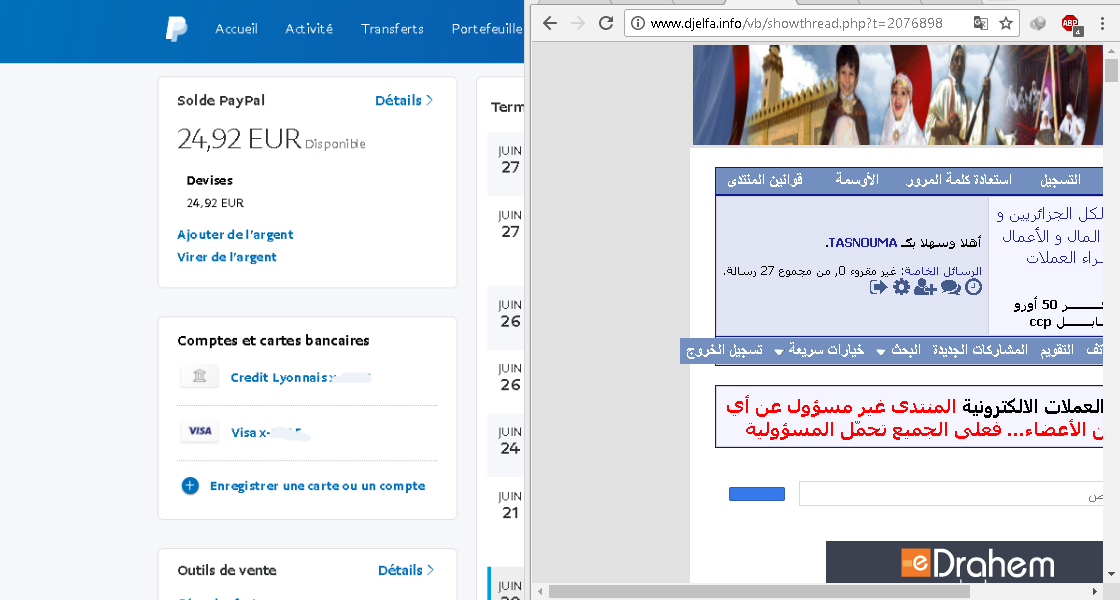The width and height of the screenshot is (1120, 600).
Task: Click TASNOUMA username link
Action: pos(861,243)
